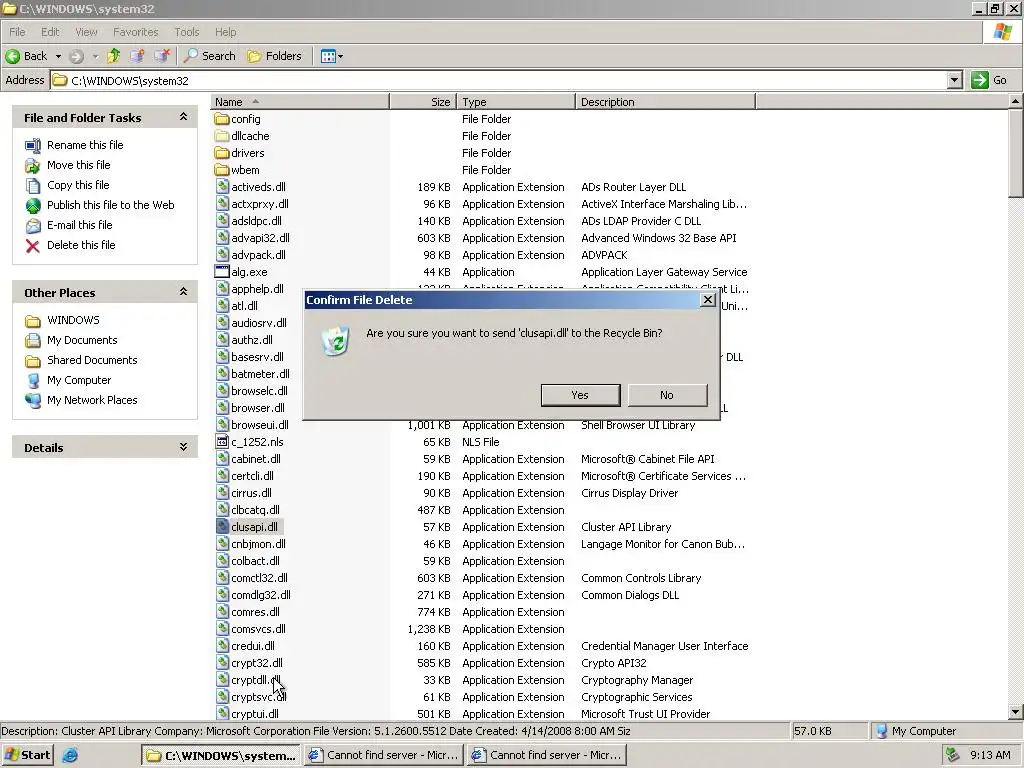Sort by the Name column header

tap(300, 102)
